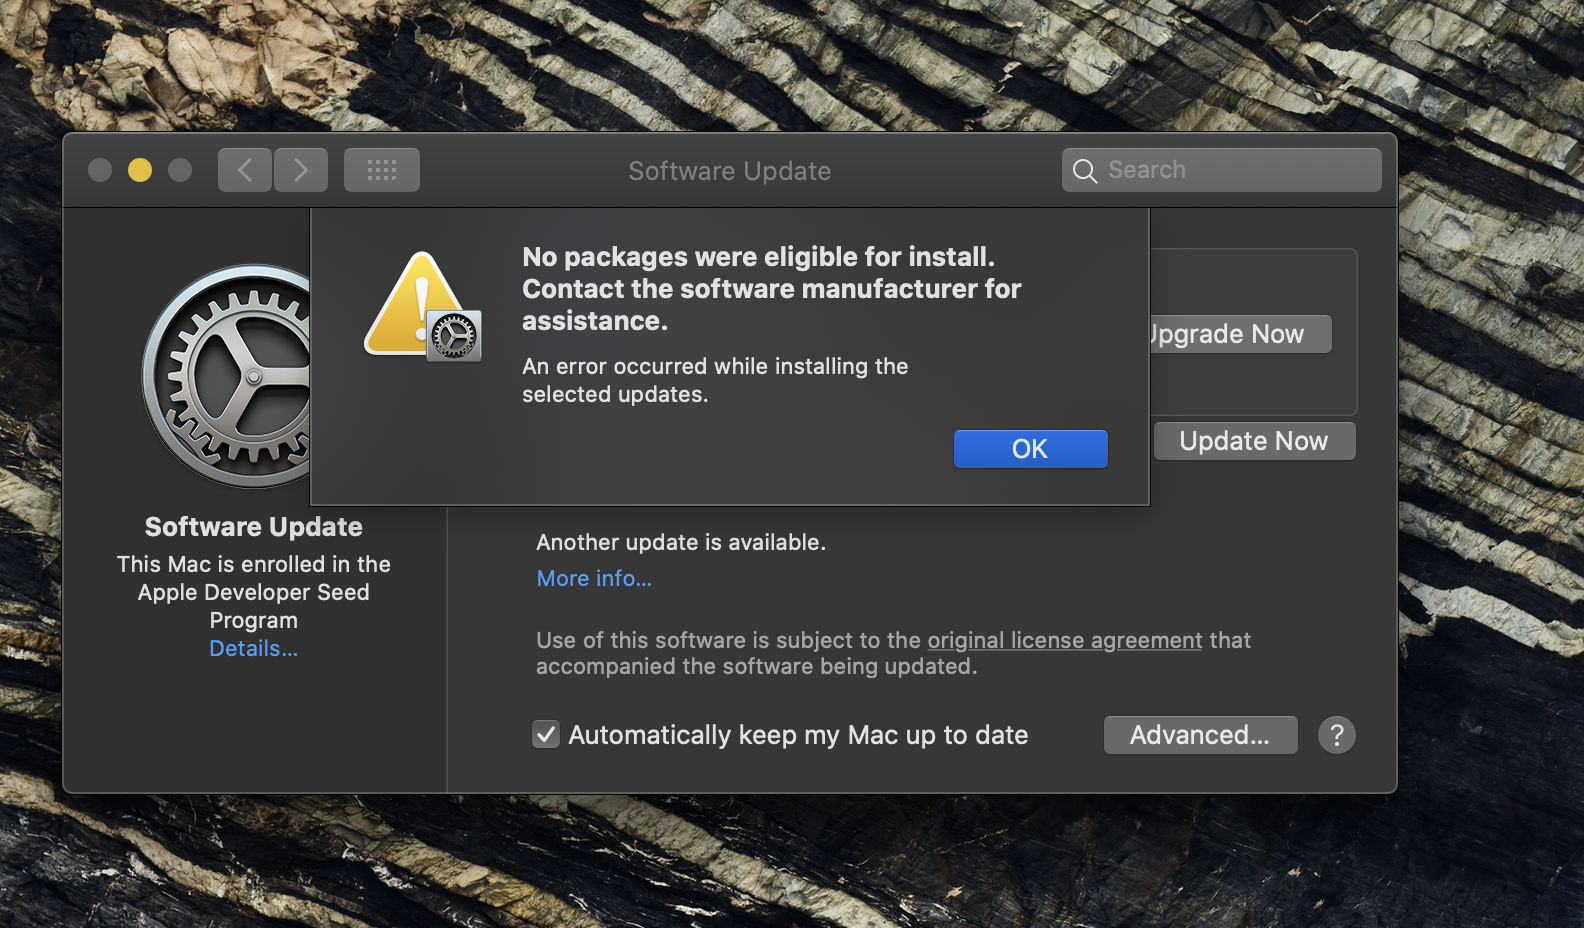Click 'Another update is available.' text
Screen dimensions: 1584x928
pyautogui.click(x=681, y=542)
